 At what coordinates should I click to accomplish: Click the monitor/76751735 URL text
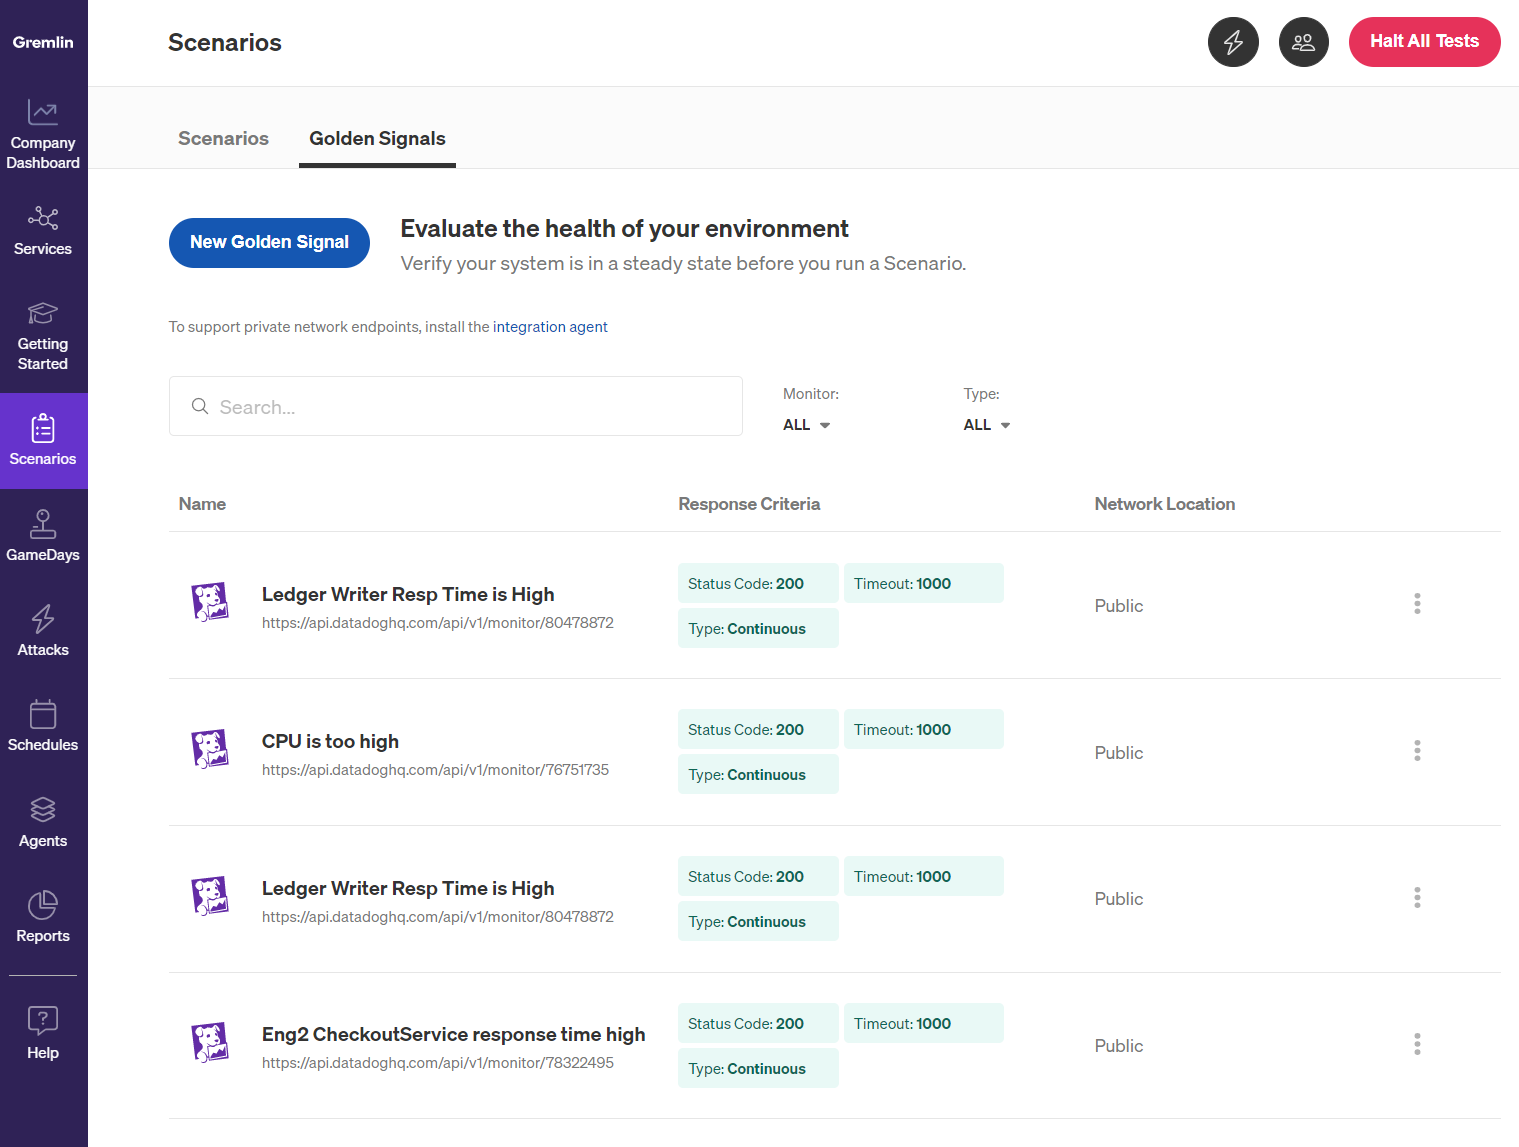435,770
